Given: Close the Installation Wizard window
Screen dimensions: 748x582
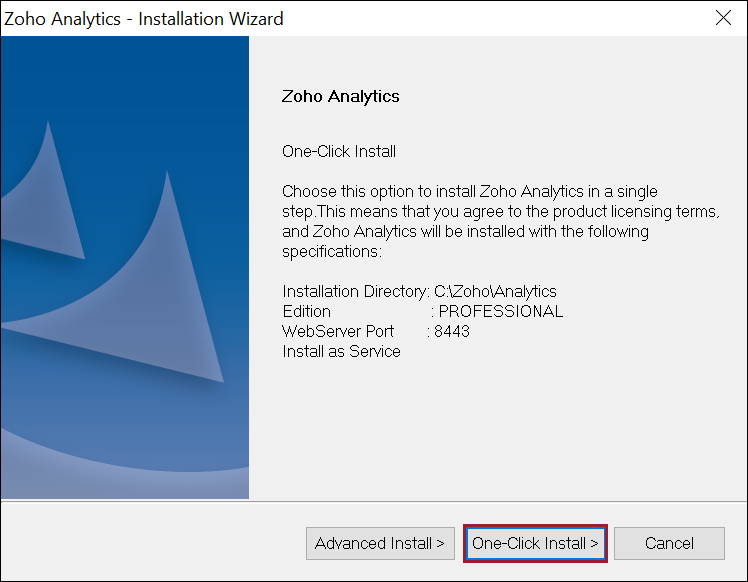Looking at the screenshot, I should (x=724, y=18).
